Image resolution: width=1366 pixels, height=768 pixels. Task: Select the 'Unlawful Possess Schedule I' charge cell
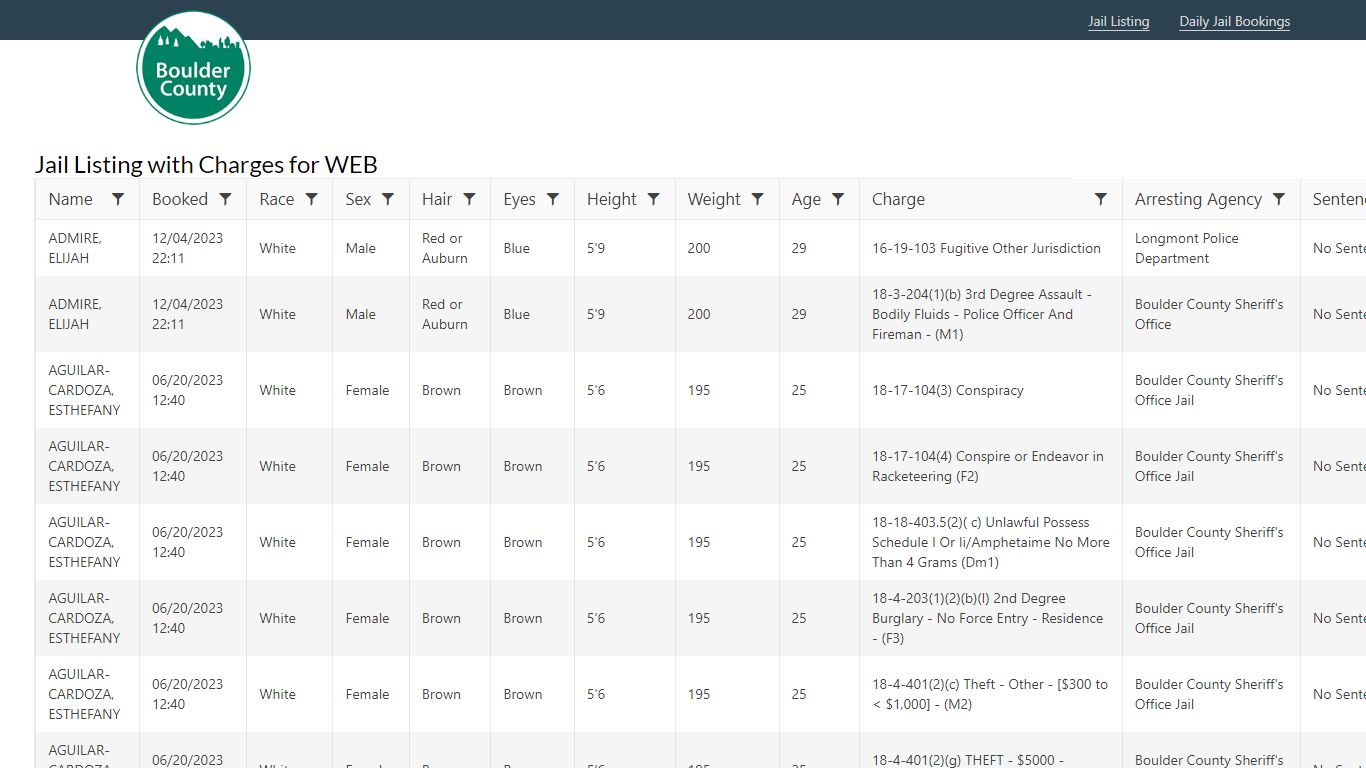click(990, 542)
